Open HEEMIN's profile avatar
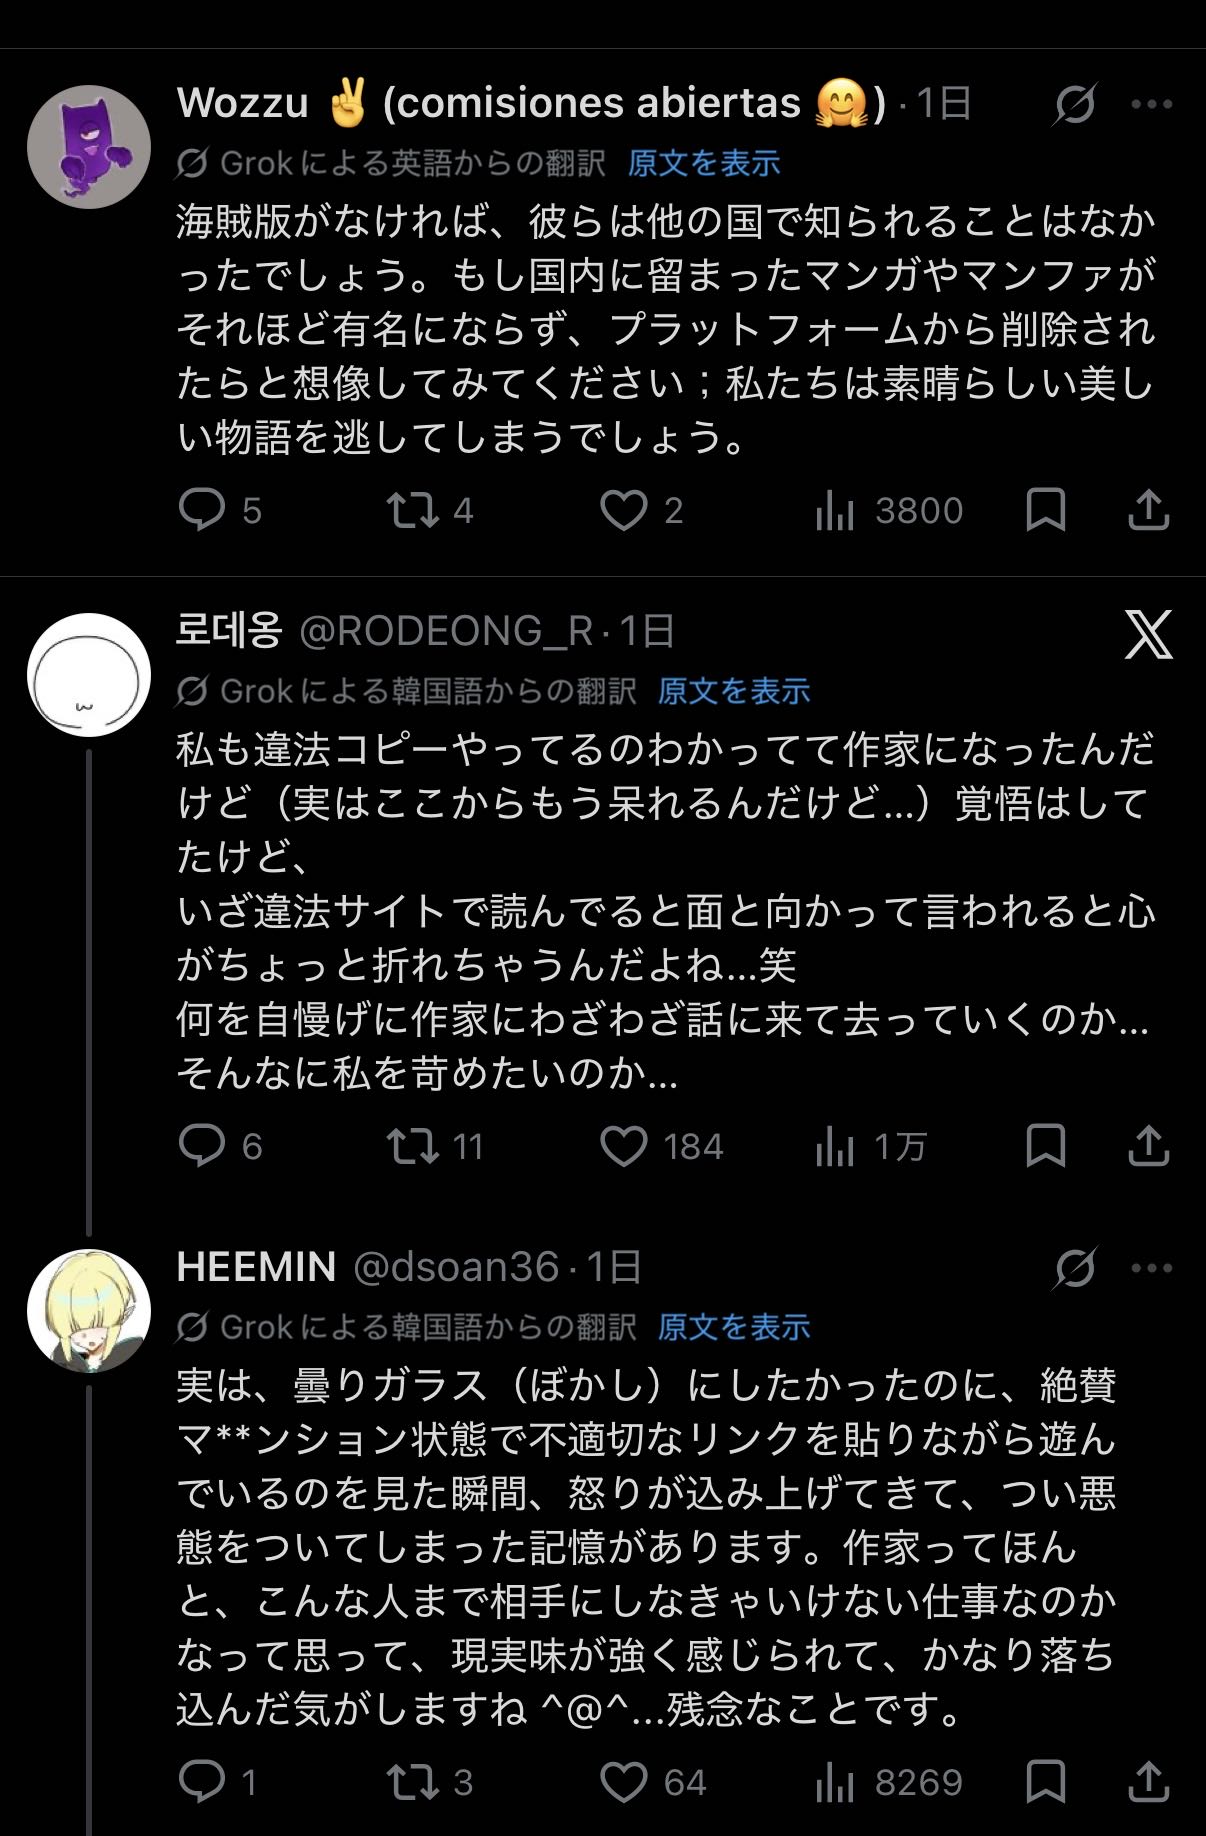 tap(89, 1310)
